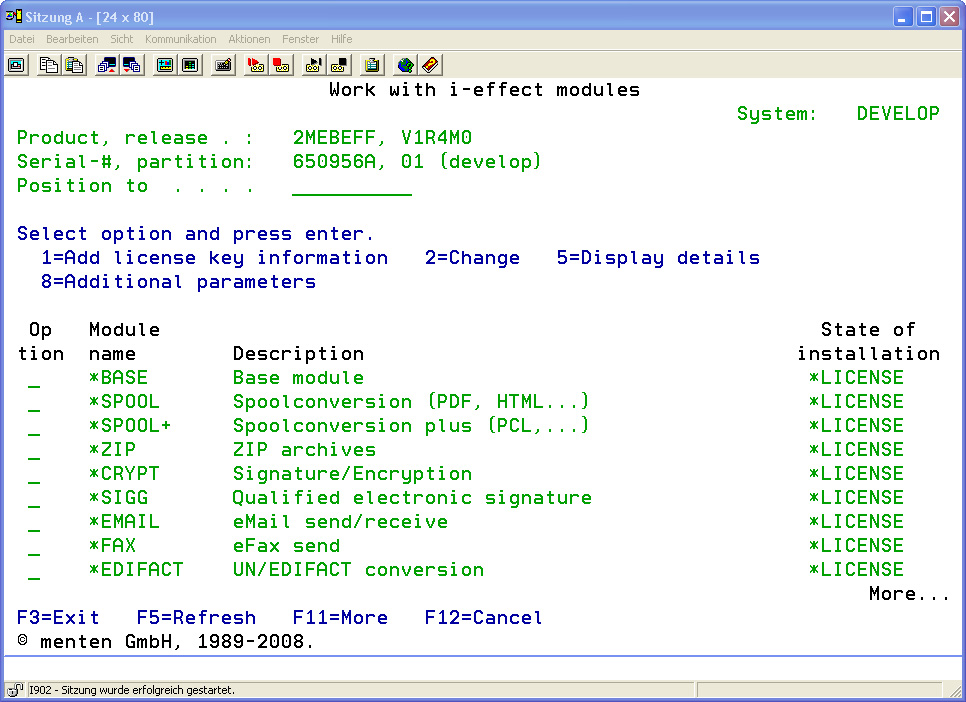The width and height of the screenshot is (966, 702).
Task: Open the Aktionen menu
Action: (249, 39)
